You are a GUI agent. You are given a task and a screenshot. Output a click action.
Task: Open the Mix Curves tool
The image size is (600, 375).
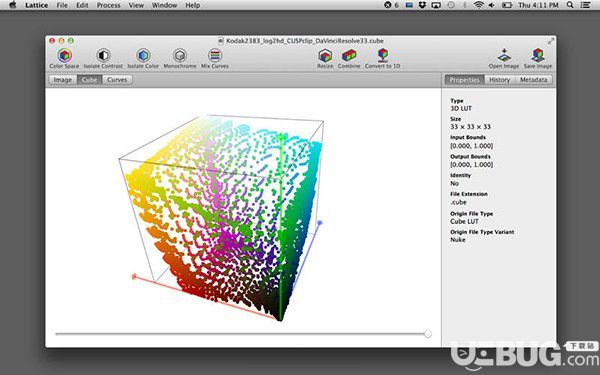tap(215, 56)
